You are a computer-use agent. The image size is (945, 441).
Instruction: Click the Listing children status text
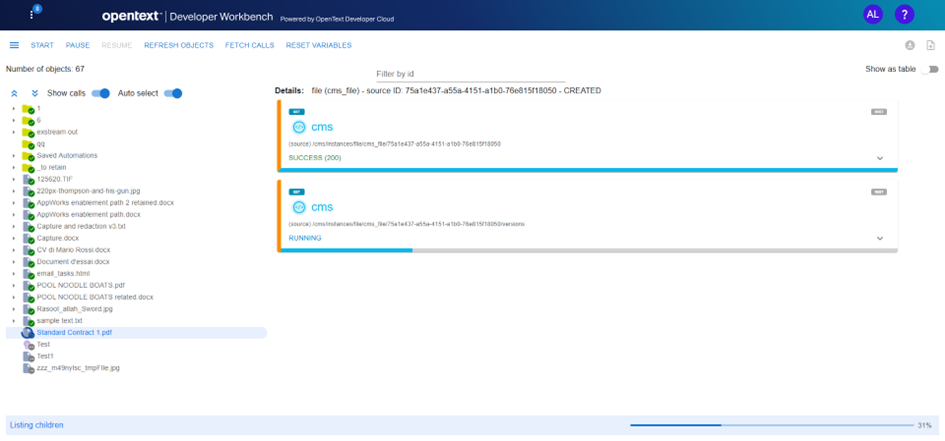(36, 425)
